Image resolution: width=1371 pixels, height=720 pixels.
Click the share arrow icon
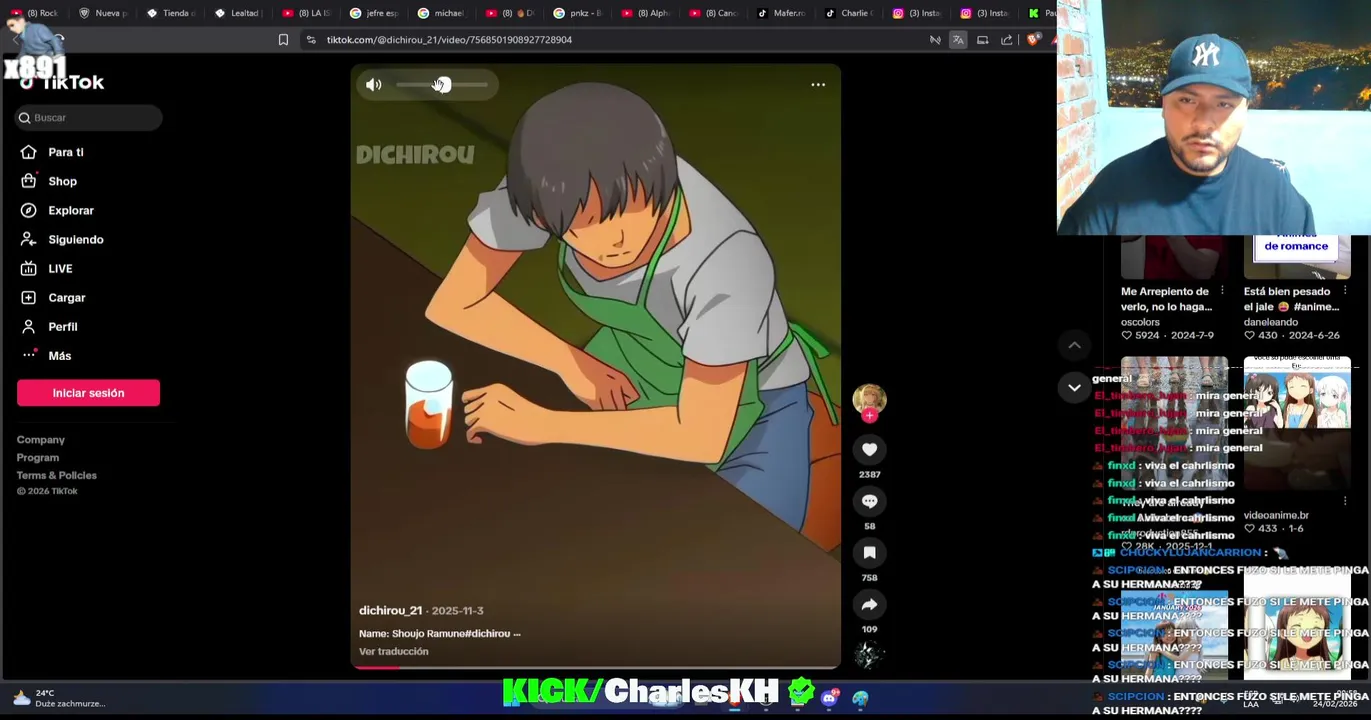click(x=869, y=605)
